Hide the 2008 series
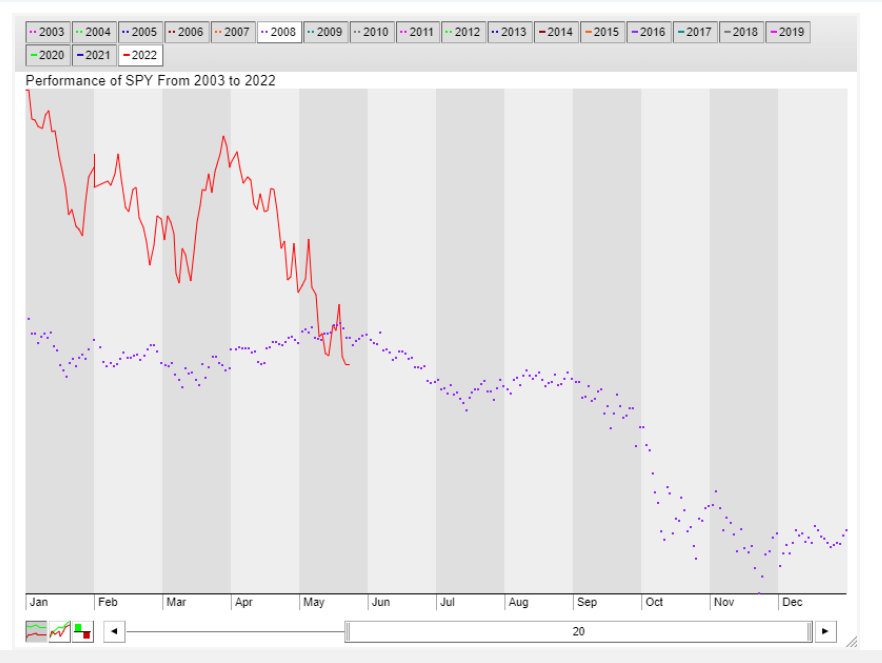Viewport: 882px width, 663px height. point(279,32)
